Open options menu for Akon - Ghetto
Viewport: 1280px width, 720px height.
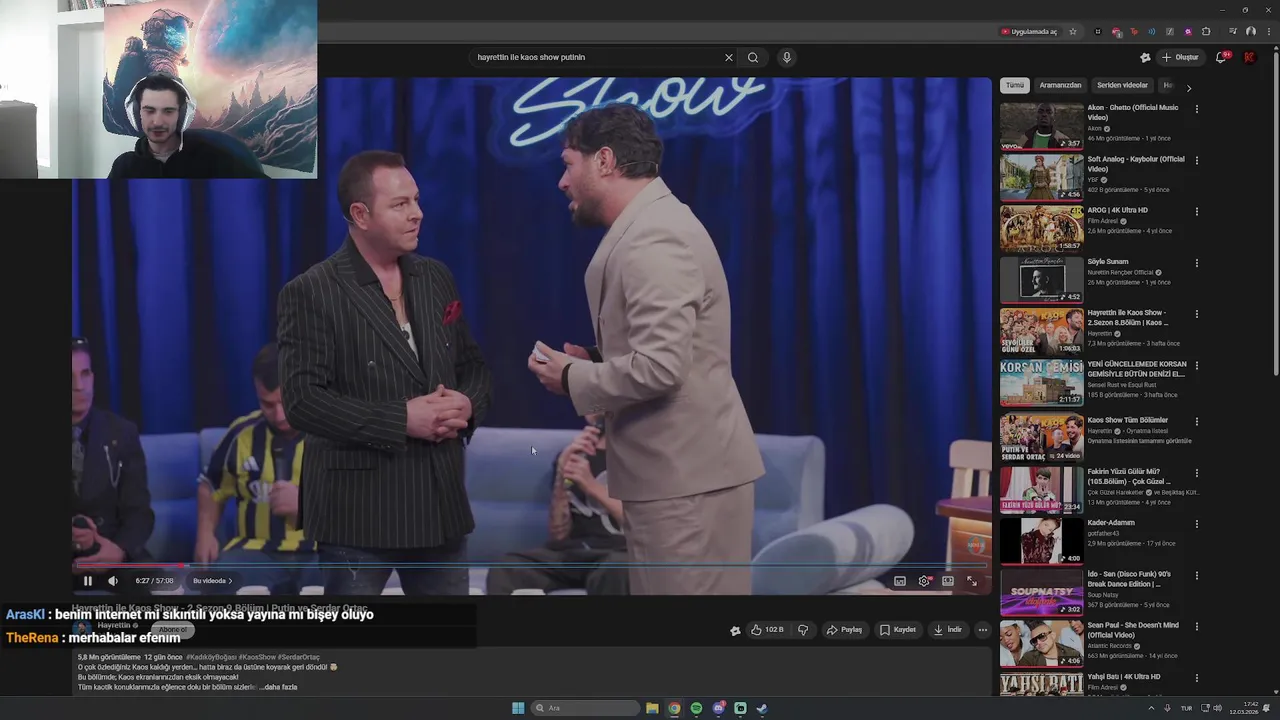point(1196,108)
